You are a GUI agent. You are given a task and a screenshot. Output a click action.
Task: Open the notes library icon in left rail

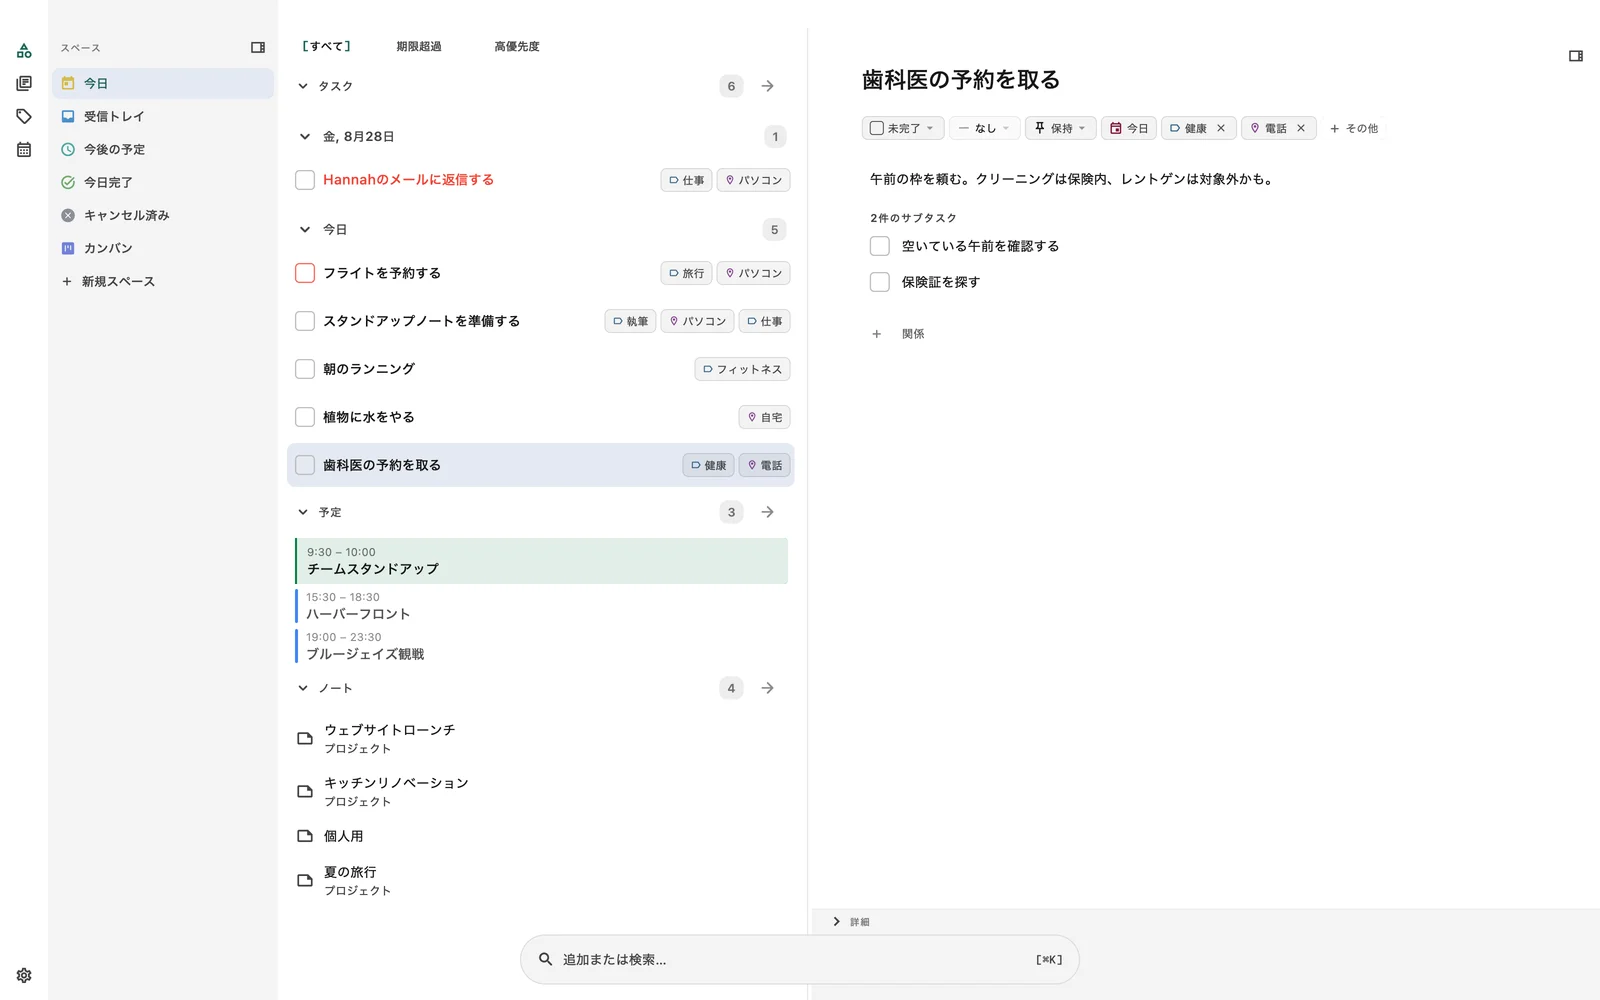tap(24, 83)
